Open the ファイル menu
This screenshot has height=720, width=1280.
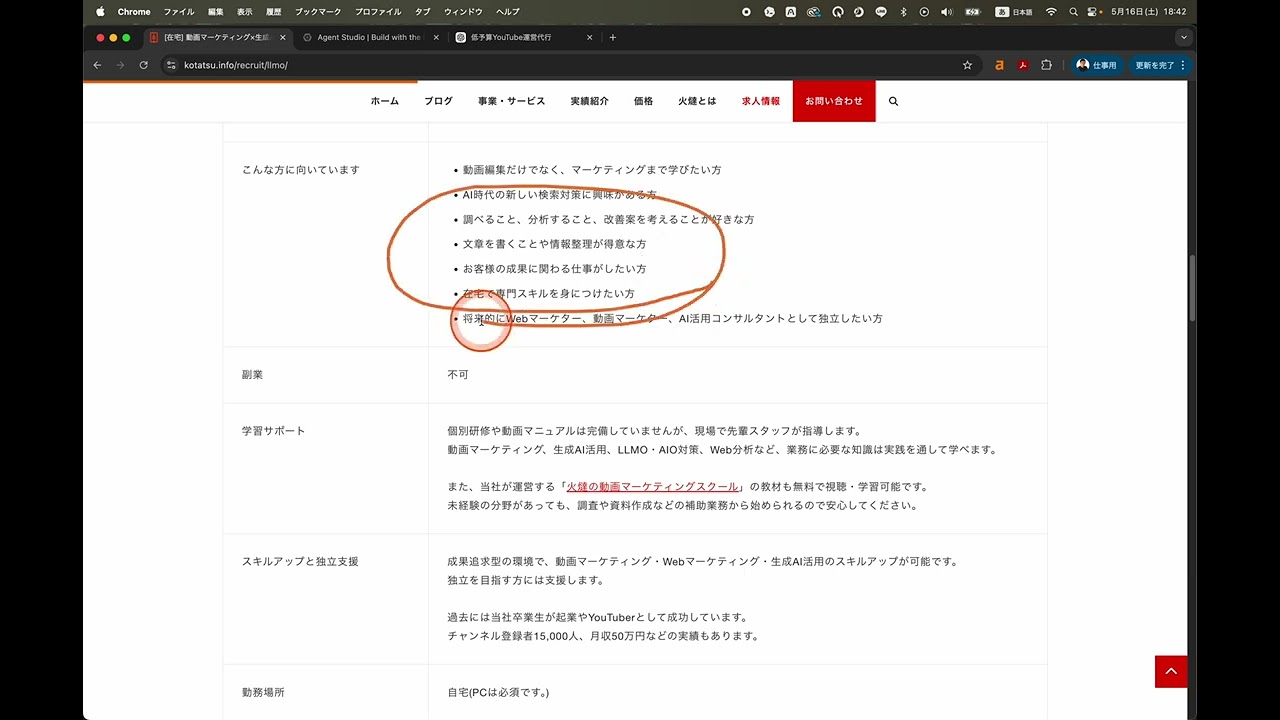pos(179,12)
